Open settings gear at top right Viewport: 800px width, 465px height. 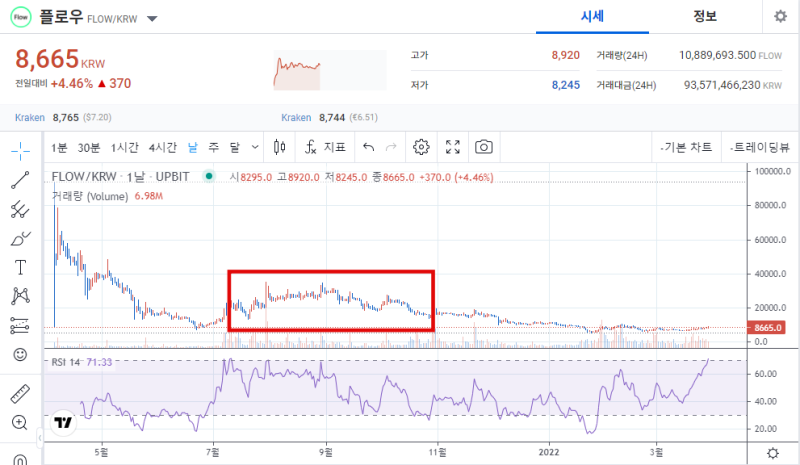pyautogui.click(x=781, y=16)
